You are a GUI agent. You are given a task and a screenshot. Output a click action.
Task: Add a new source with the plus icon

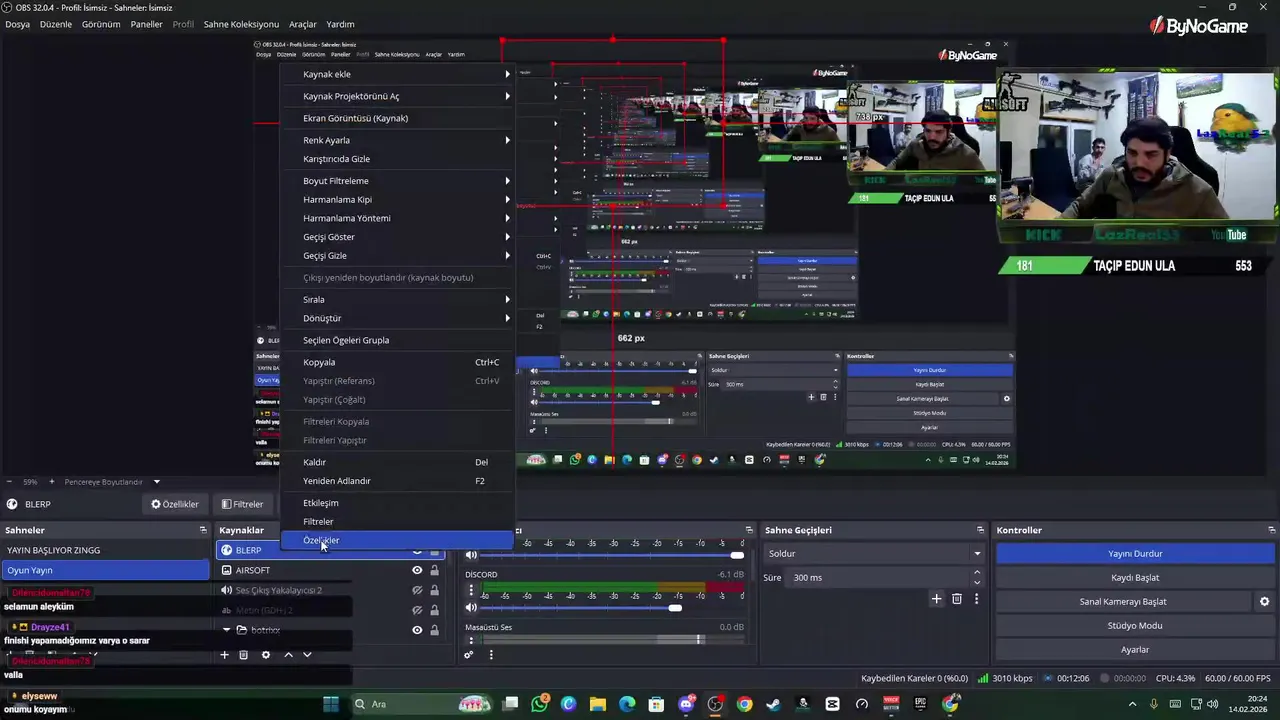coord(224,655)
